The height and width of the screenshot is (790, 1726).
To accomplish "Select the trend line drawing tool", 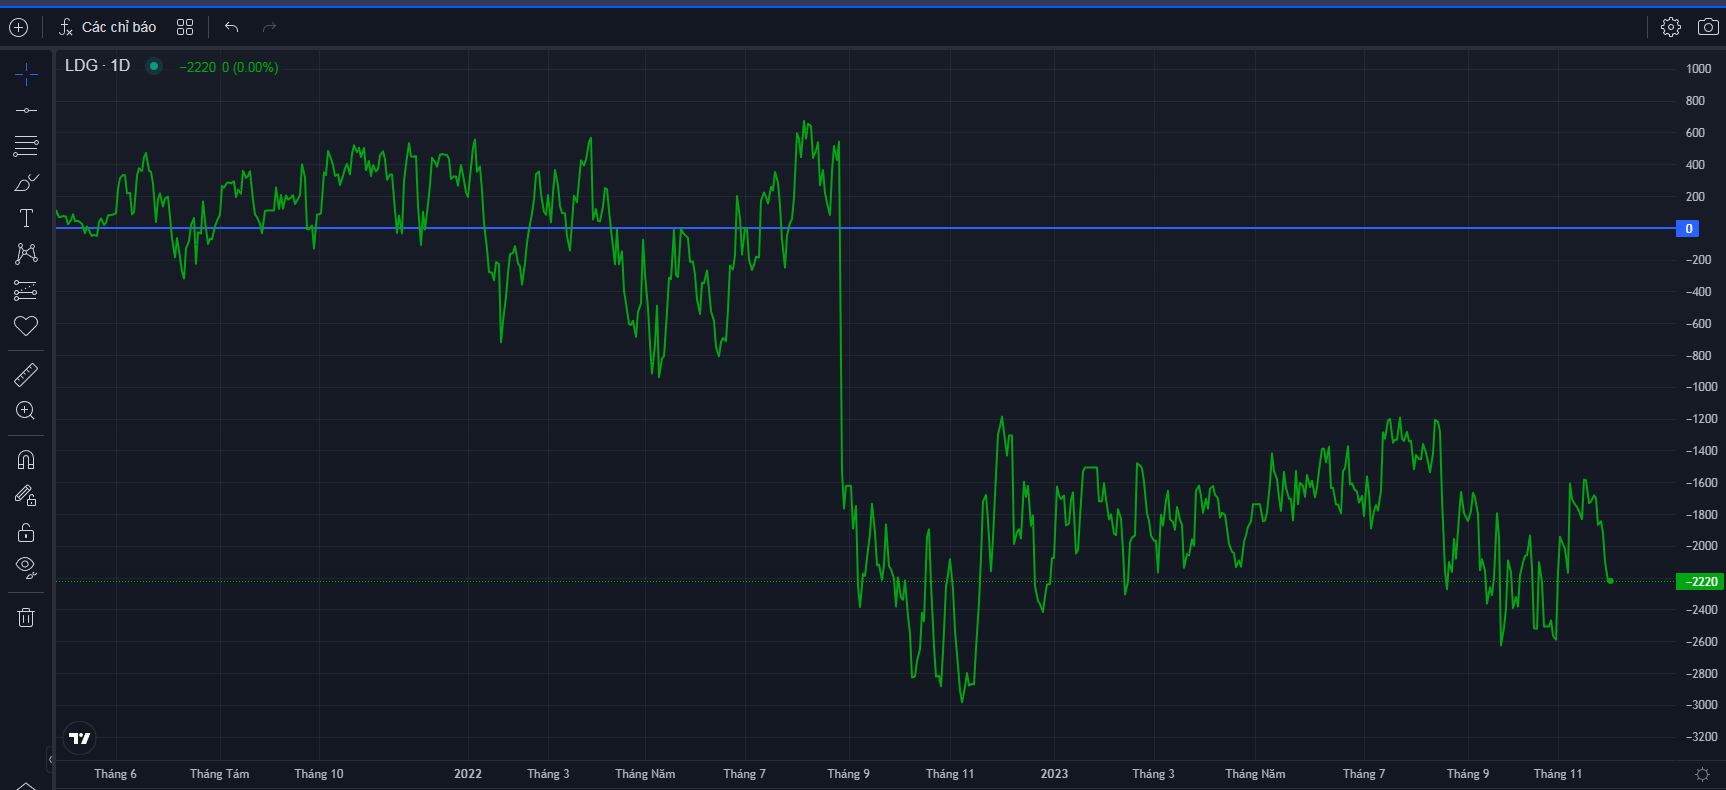I will (26, 110).
